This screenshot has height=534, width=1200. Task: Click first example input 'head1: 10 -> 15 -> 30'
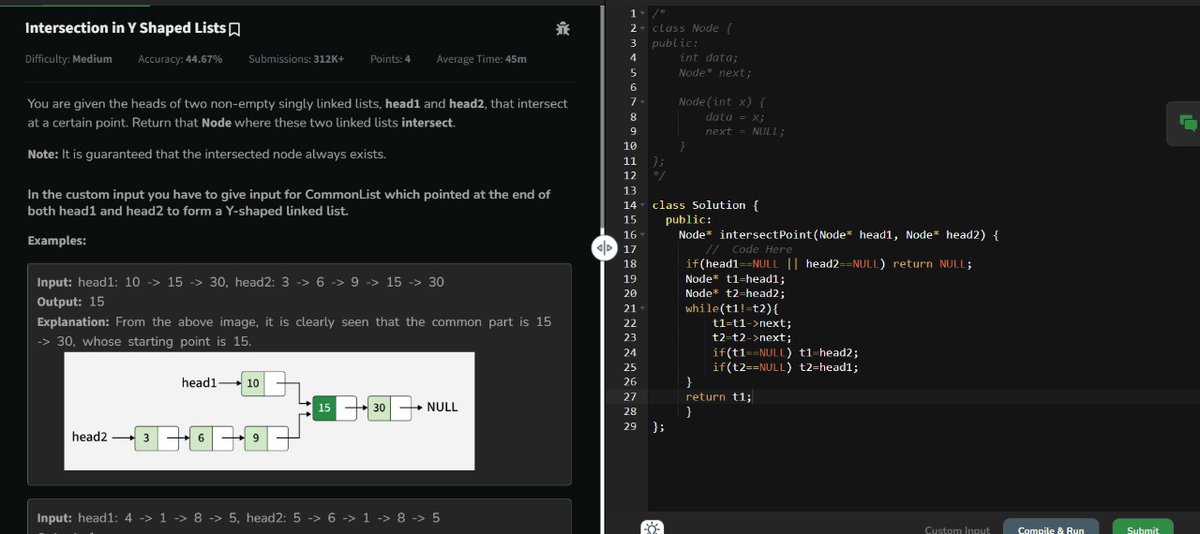(240, 282)
